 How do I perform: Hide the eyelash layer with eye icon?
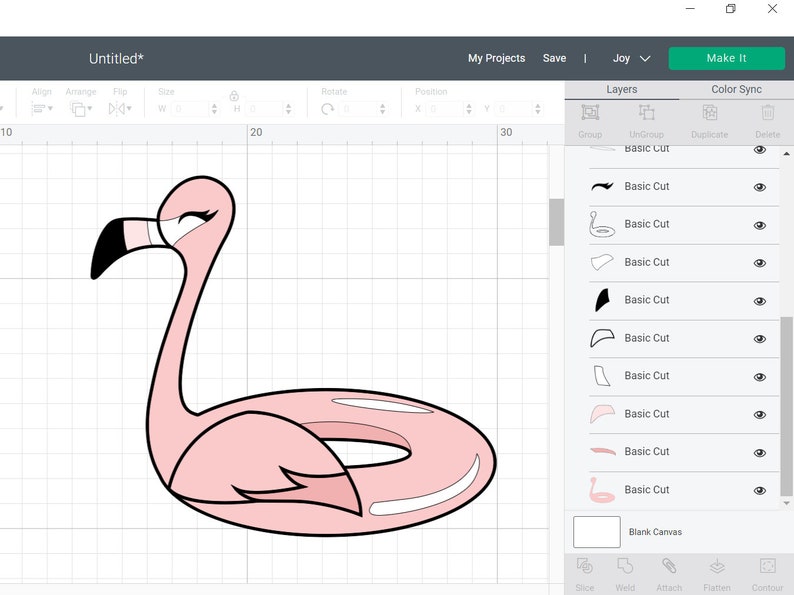(760, 187)
